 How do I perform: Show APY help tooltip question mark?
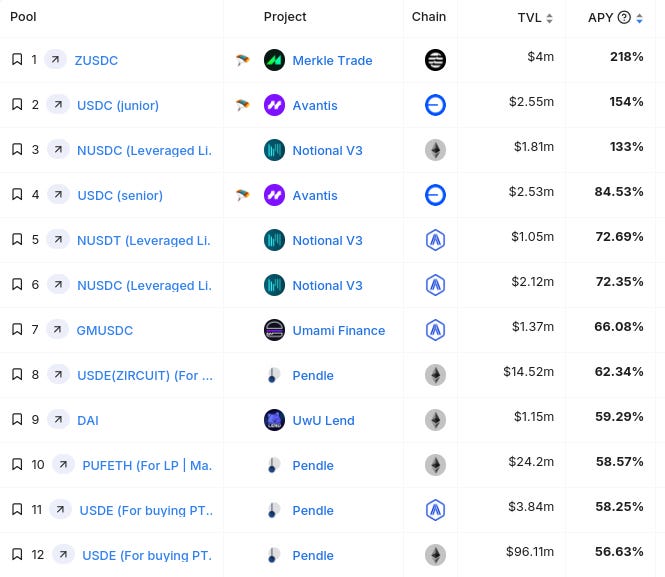point(624,17)
